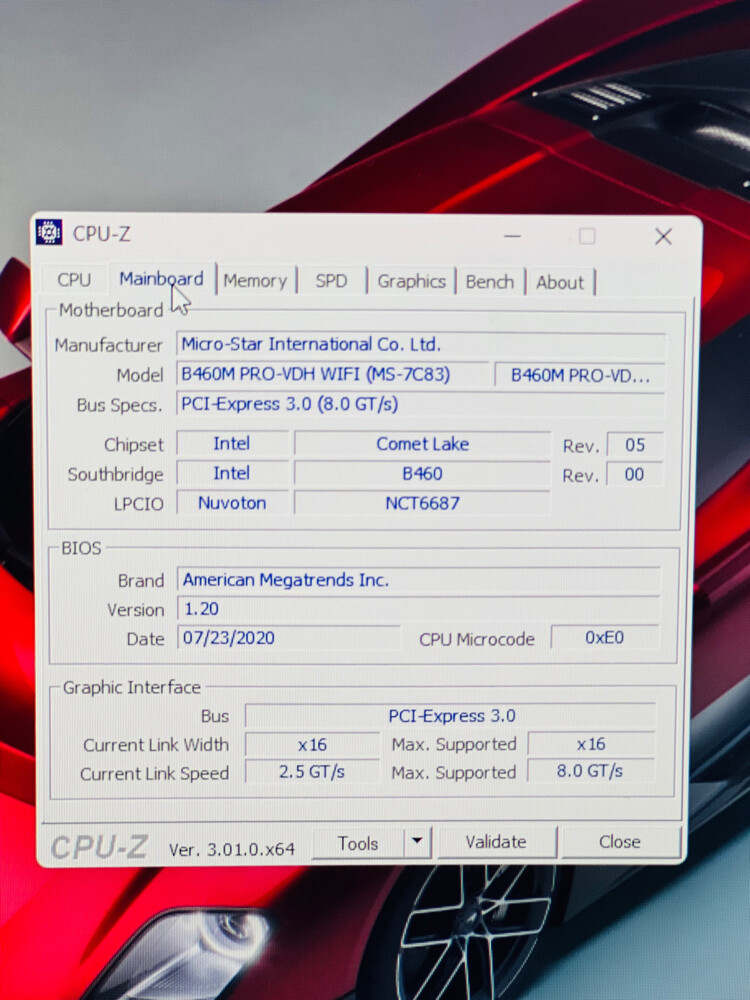750x1000 pixels.
Task: Open the Graphics tab
Action: point(411,281)
